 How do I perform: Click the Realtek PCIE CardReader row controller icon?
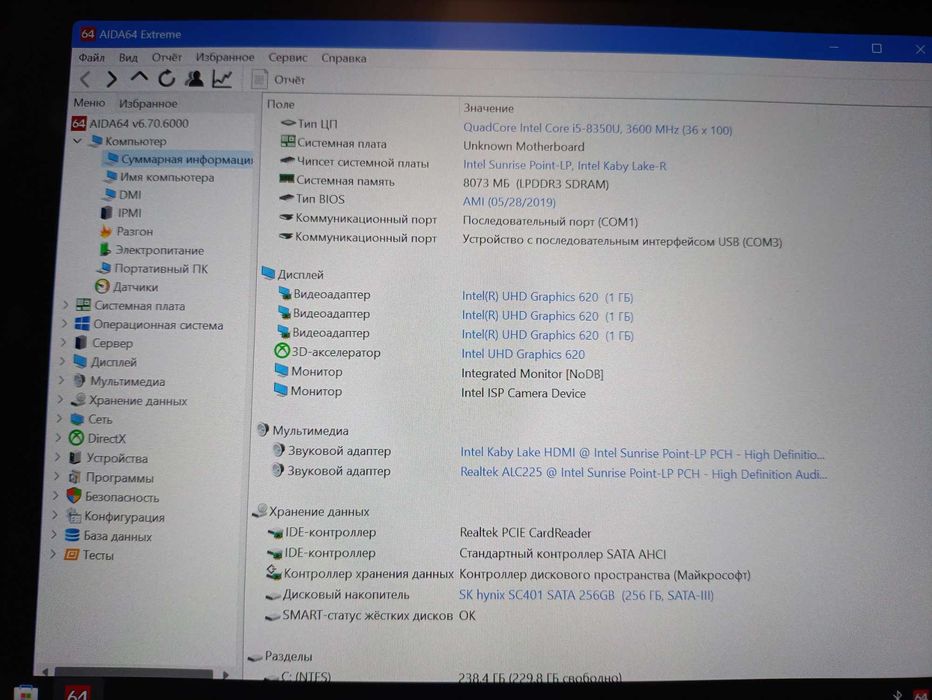275,533
